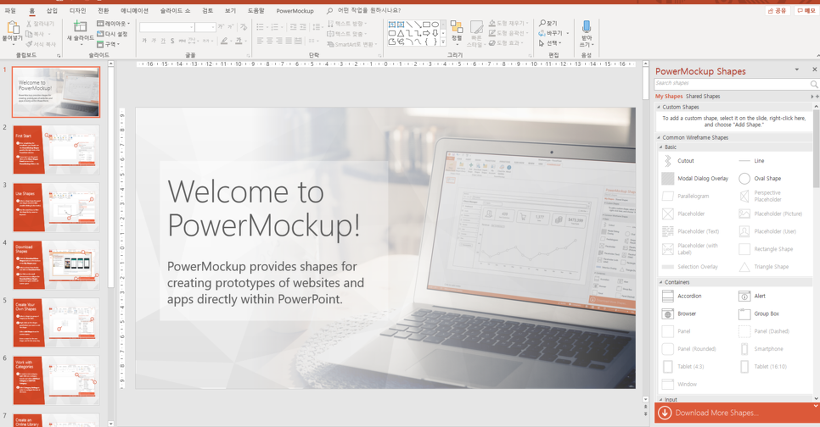Switch to the 애니메이션 (Animations) tab

(134, 10)
